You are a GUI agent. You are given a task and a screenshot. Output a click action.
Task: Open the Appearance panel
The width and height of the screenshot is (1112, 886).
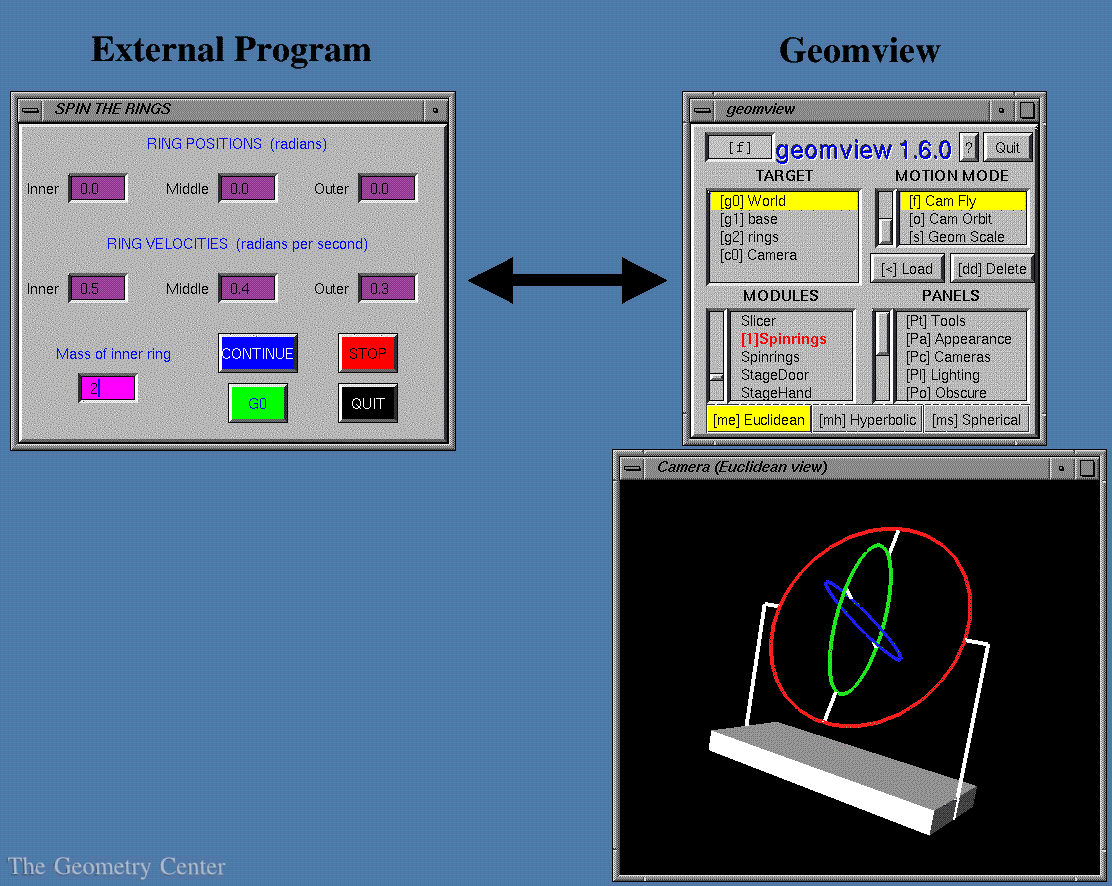[959, 339]
